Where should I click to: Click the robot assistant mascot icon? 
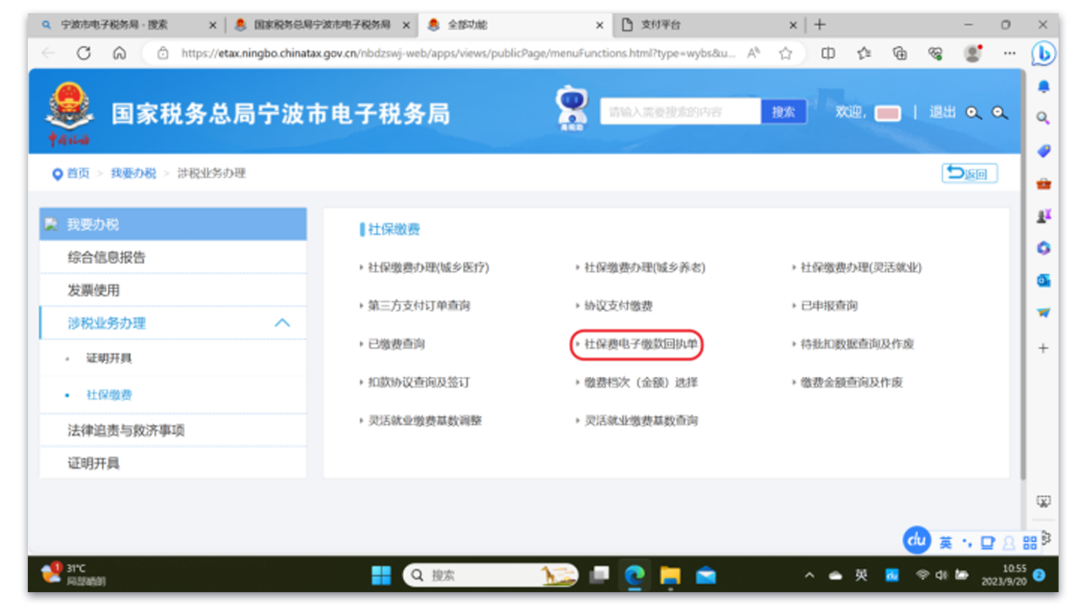click(x=571, y=110)
